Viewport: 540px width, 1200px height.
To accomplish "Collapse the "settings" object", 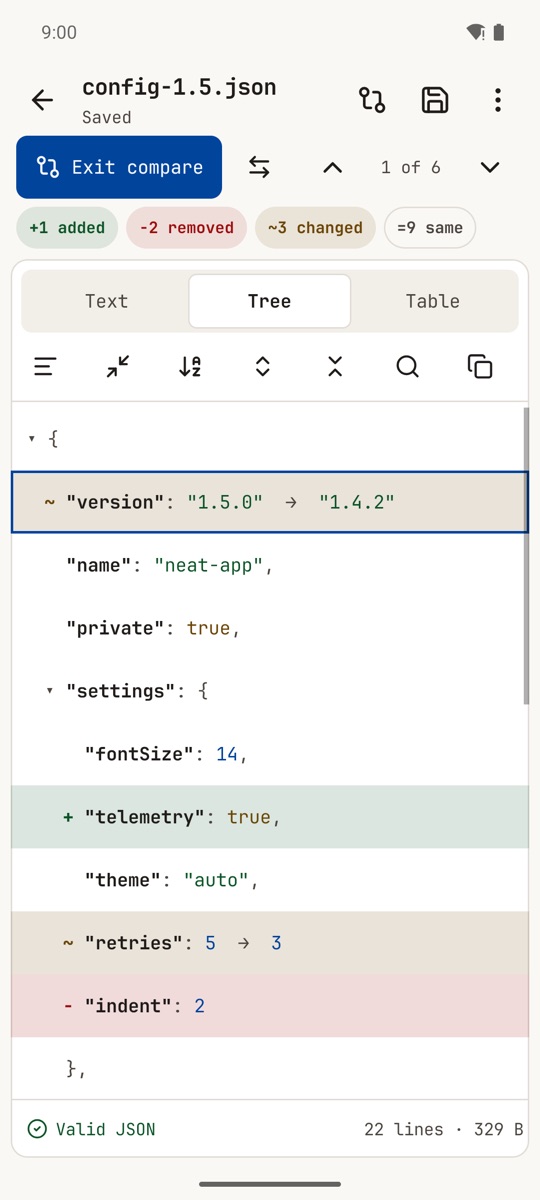I will pos(50,691).
